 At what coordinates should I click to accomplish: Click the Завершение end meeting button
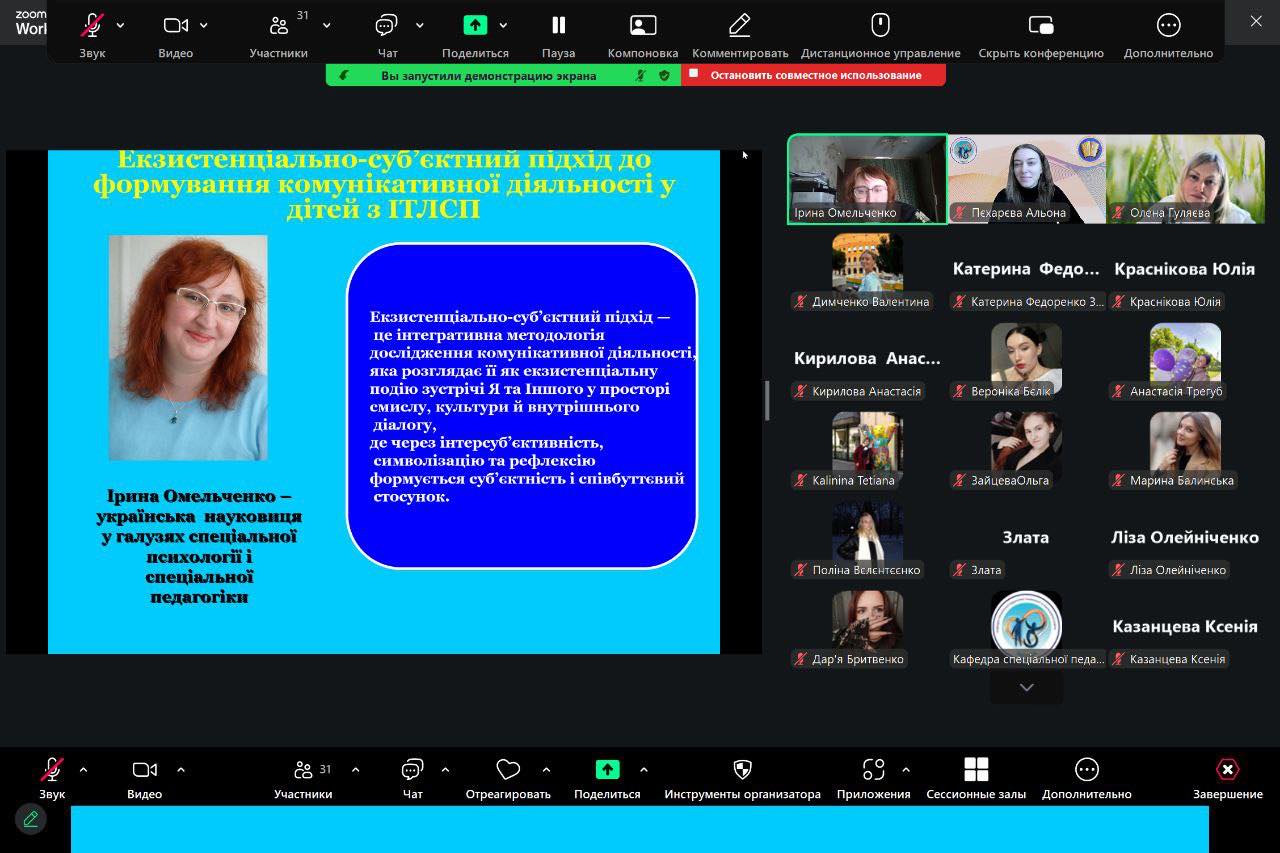pyautogui.click(x=1227, y=769)
